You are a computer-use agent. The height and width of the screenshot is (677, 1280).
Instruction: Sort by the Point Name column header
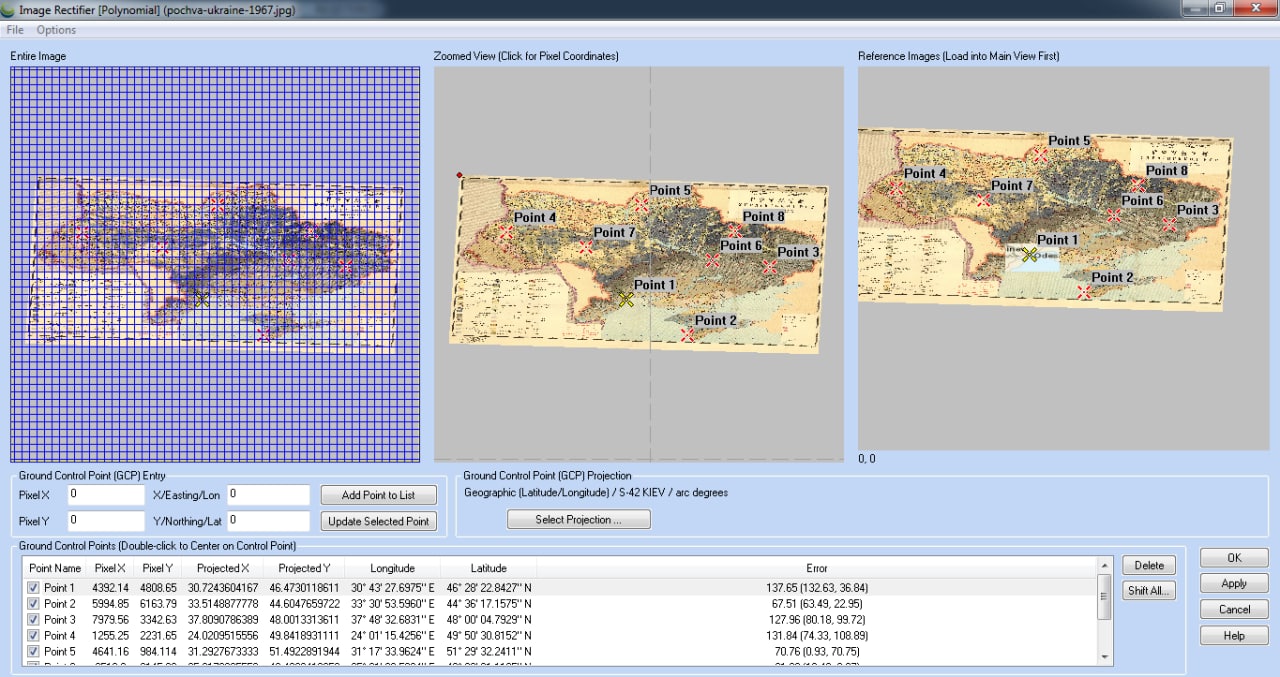(55, 568)
